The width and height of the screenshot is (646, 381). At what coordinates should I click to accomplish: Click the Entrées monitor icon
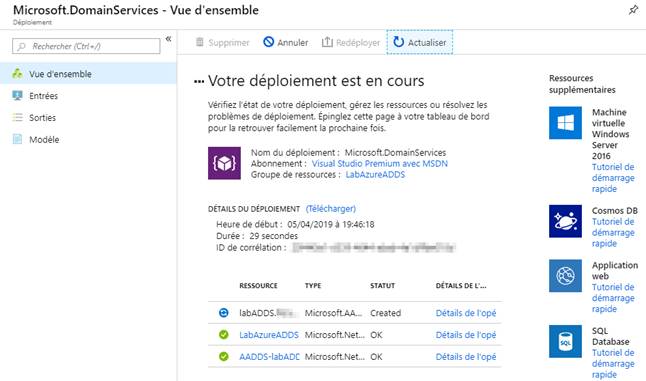(x=17, y=96)
